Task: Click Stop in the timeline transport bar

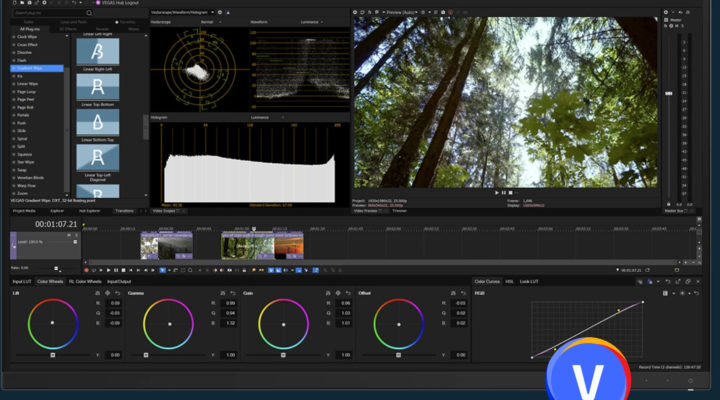Action: [123, 270]
